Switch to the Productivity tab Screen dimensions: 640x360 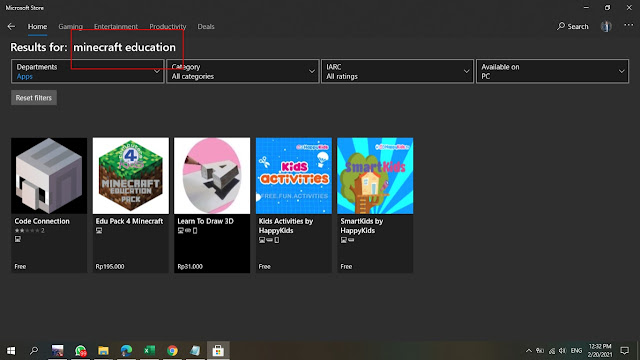tap(168, 27)
